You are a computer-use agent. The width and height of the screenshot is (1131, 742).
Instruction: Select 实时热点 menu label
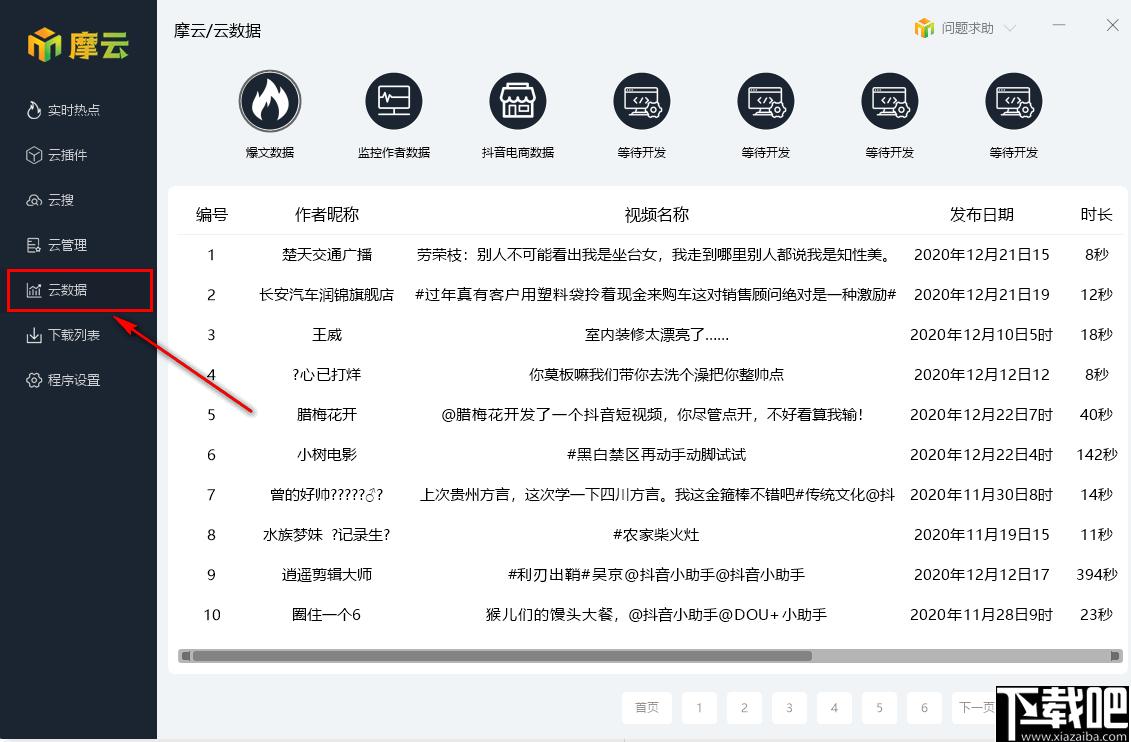point(74,110)
